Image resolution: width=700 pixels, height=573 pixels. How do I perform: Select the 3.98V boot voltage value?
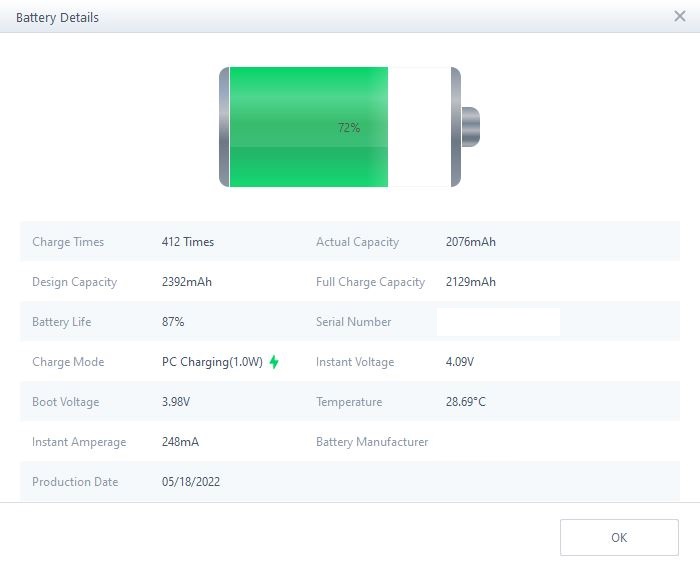point(176,402)
